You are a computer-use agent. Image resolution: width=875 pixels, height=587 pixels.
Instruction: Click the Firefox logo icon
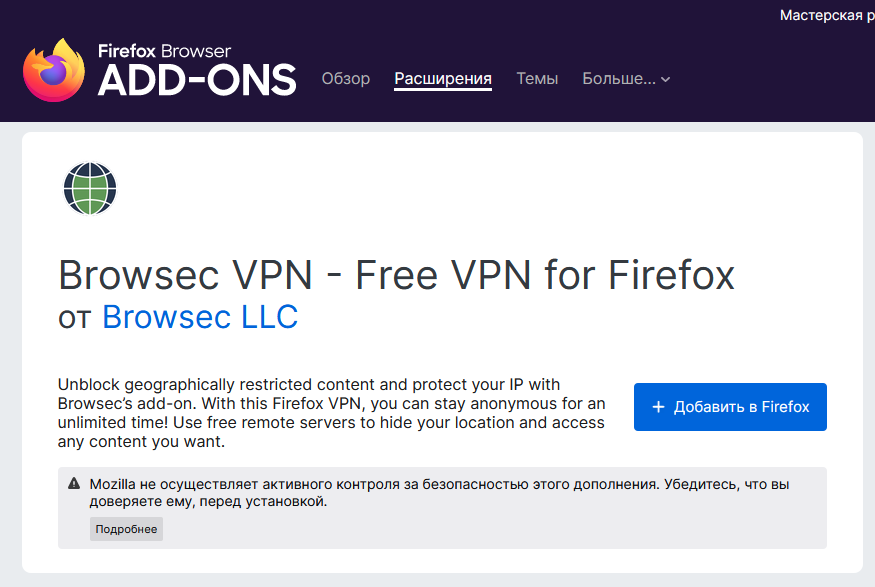54,70
